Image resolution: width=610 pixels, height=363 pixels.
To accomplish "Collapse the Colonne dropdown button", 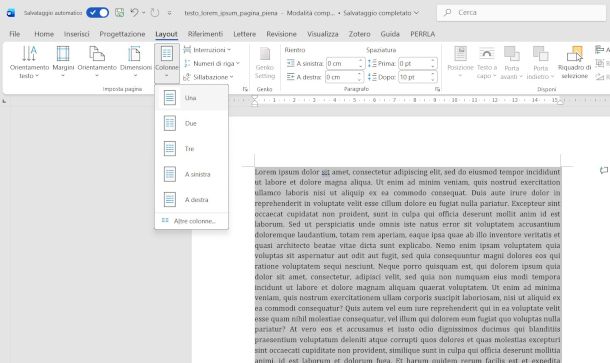I will coord(167,63).
